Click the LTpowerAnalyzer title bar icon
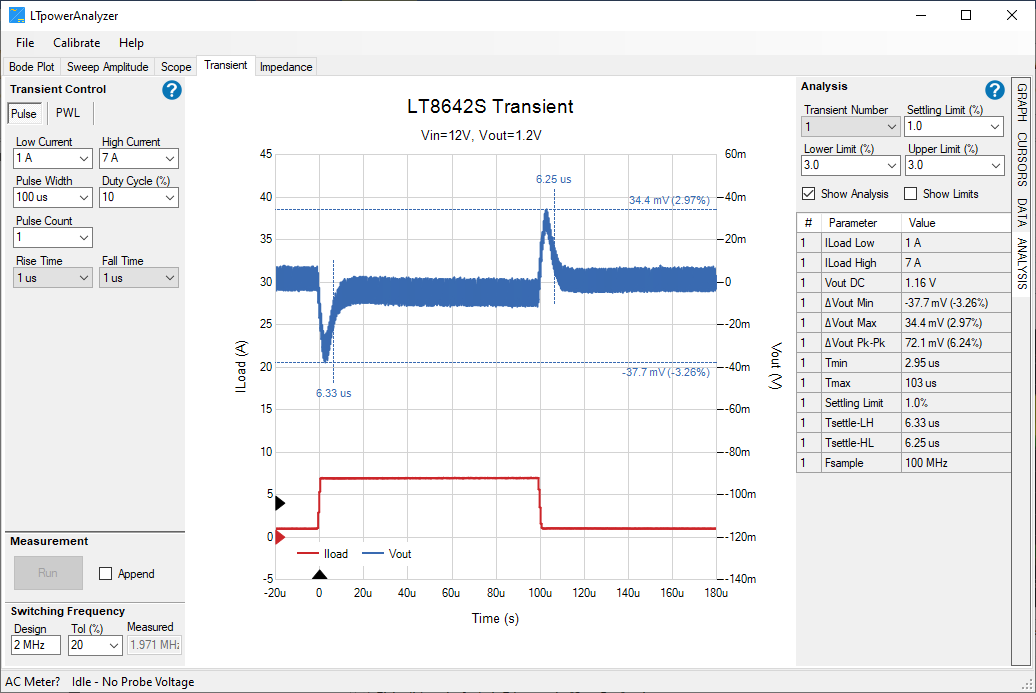Screen dimensions: 1036x693 14,15
